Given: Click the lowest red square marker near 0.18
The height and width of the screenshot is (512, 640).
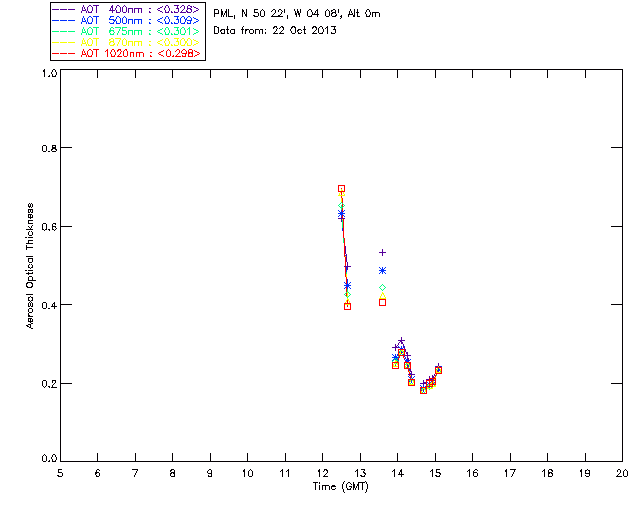Looking at the screenshot, I should 423,391.
